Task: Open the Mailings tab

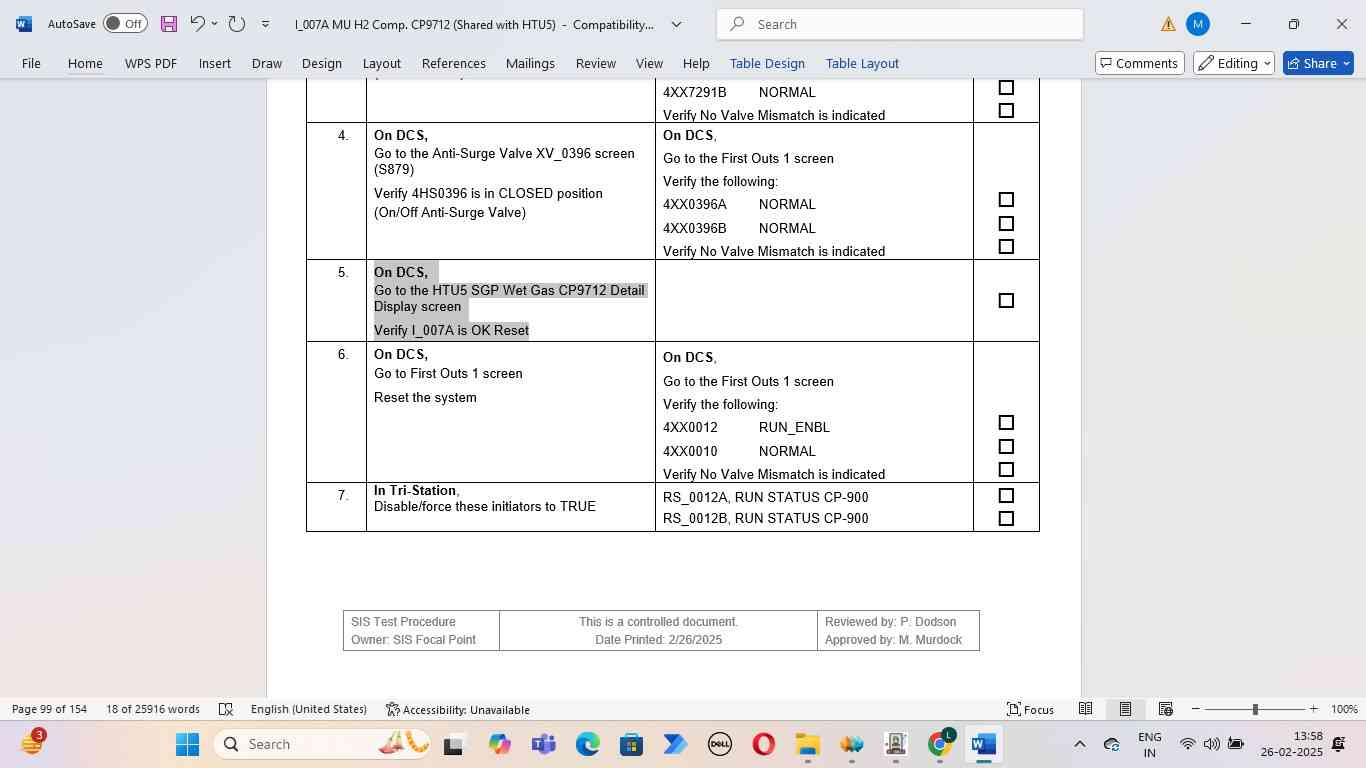Action: 530,63
